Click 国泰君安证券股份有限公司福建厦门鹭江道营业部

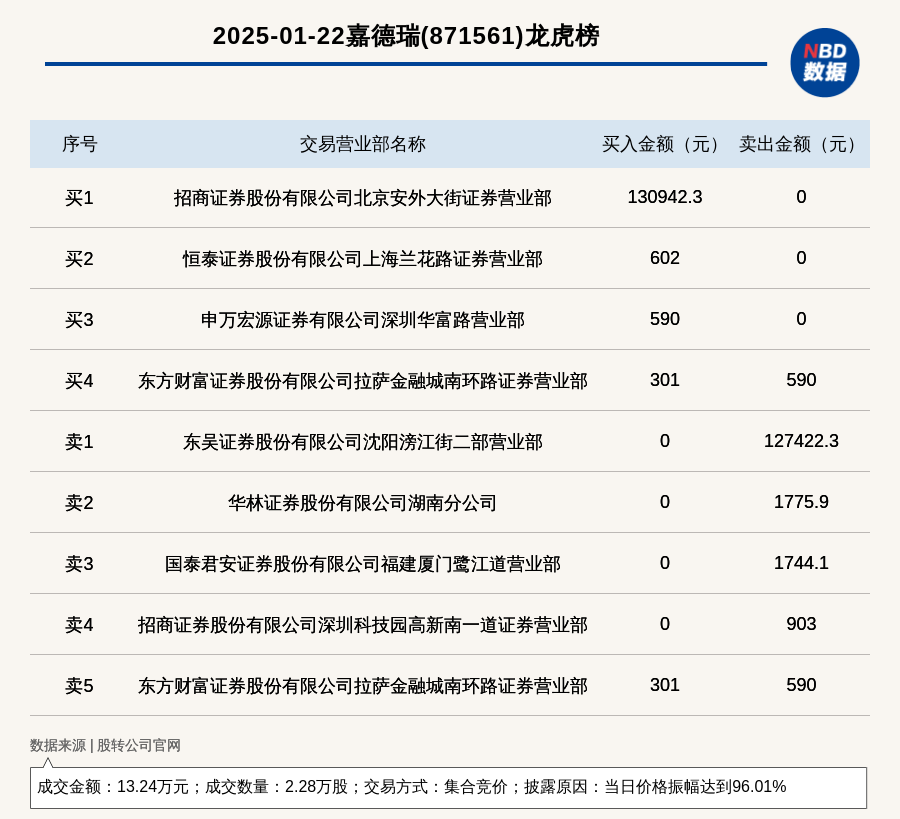(x=363, y=564)
